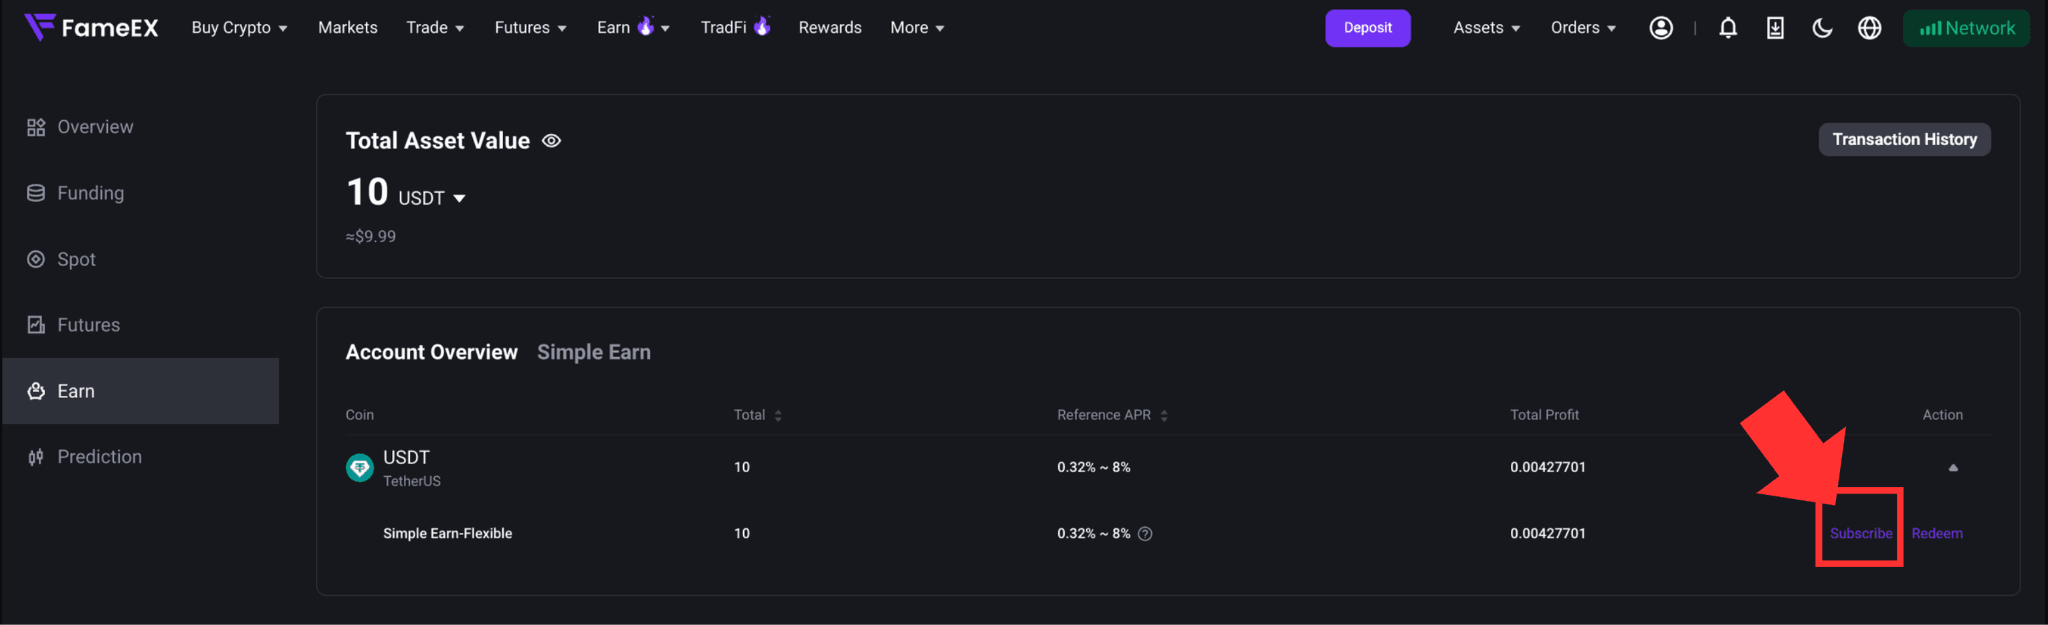Click the Coin column header
Screen dimensions: 2048x625
pyautogui.click(x=360, y=415)
